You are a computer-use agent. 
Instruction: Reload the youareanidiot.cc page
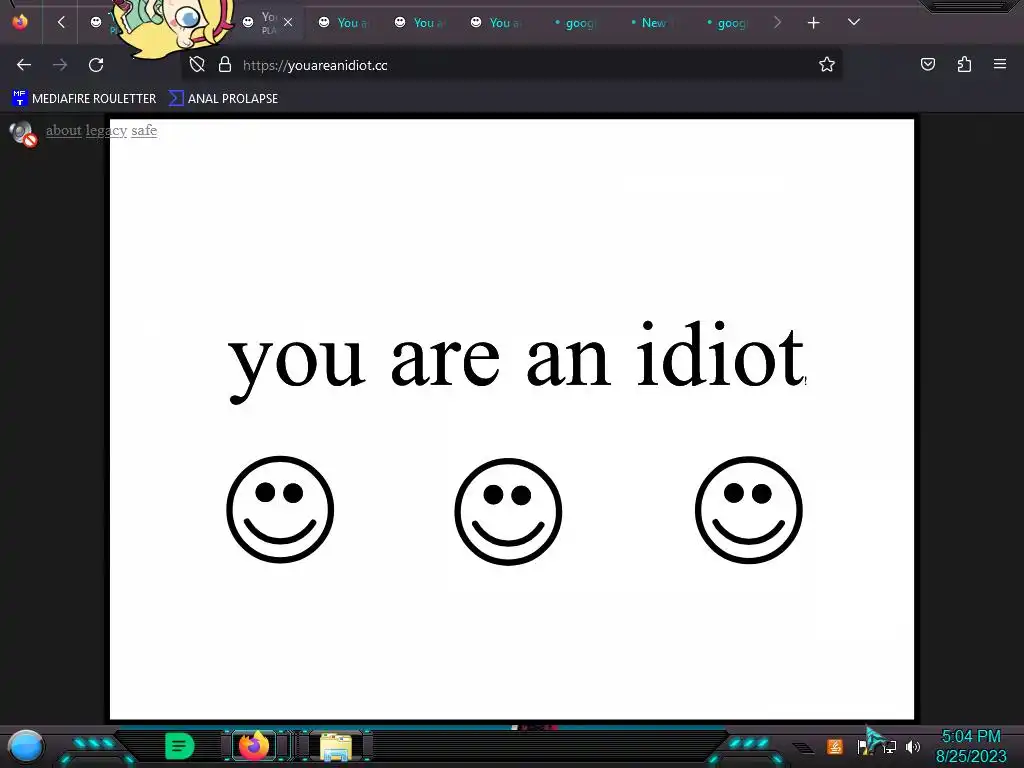pyautogui.click(x=96, y=65)
